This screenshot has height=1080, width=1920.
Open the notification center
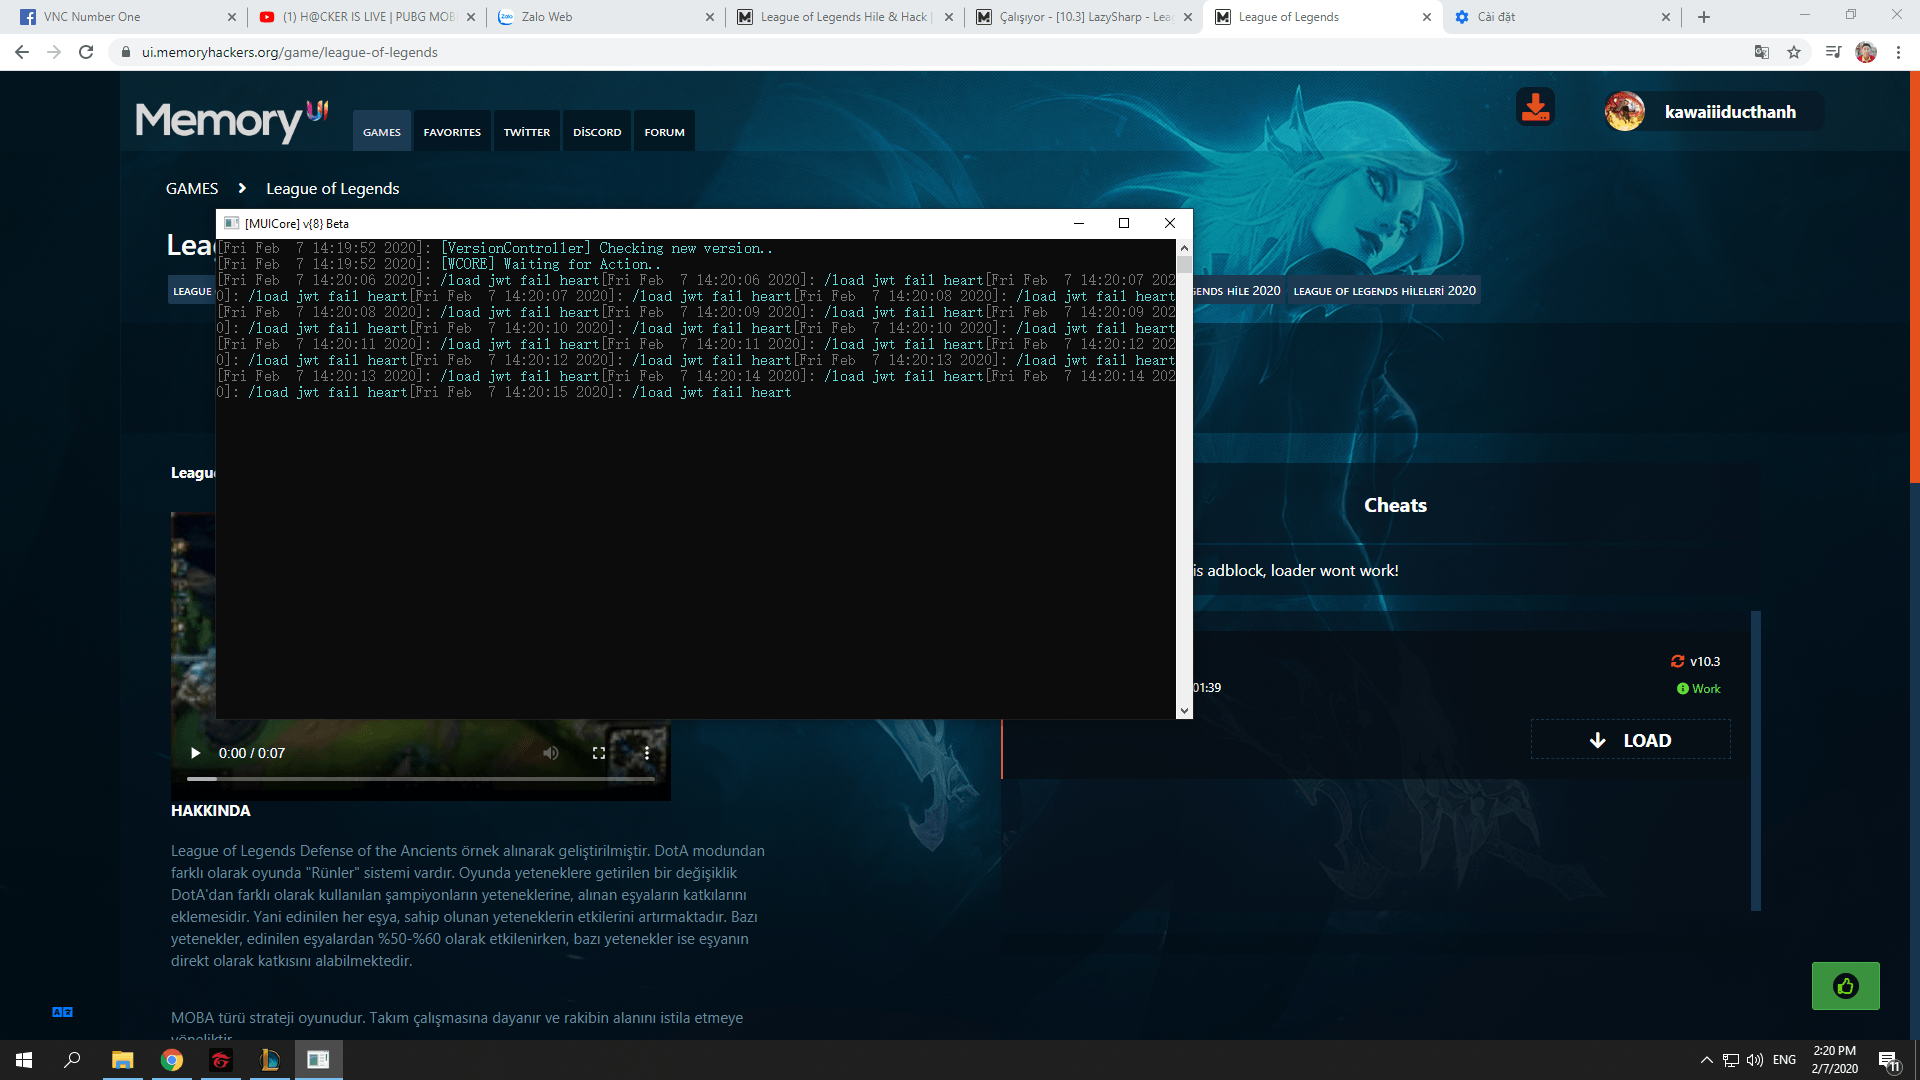coord(1889,1061)
